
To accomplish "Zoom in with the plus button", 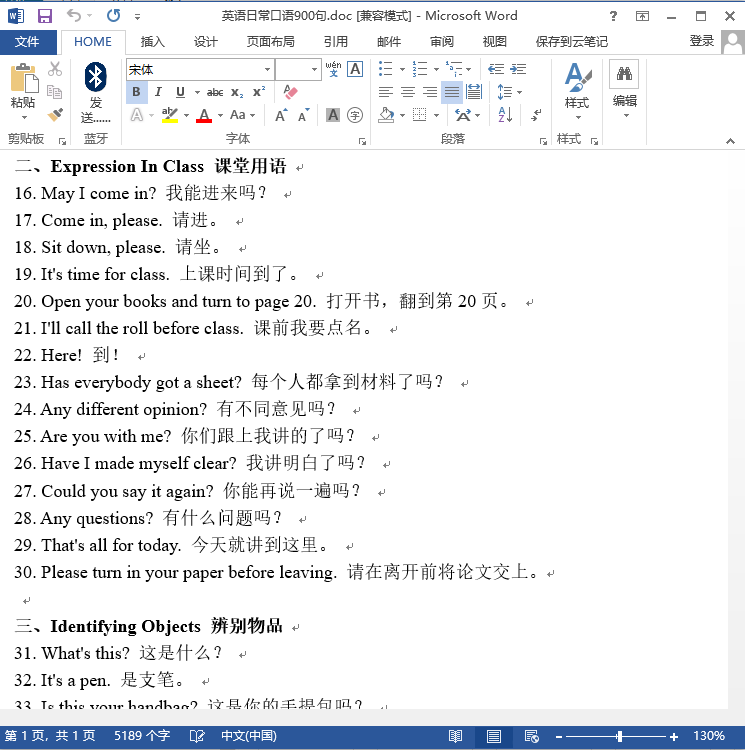I will click(x=674, y=737).
